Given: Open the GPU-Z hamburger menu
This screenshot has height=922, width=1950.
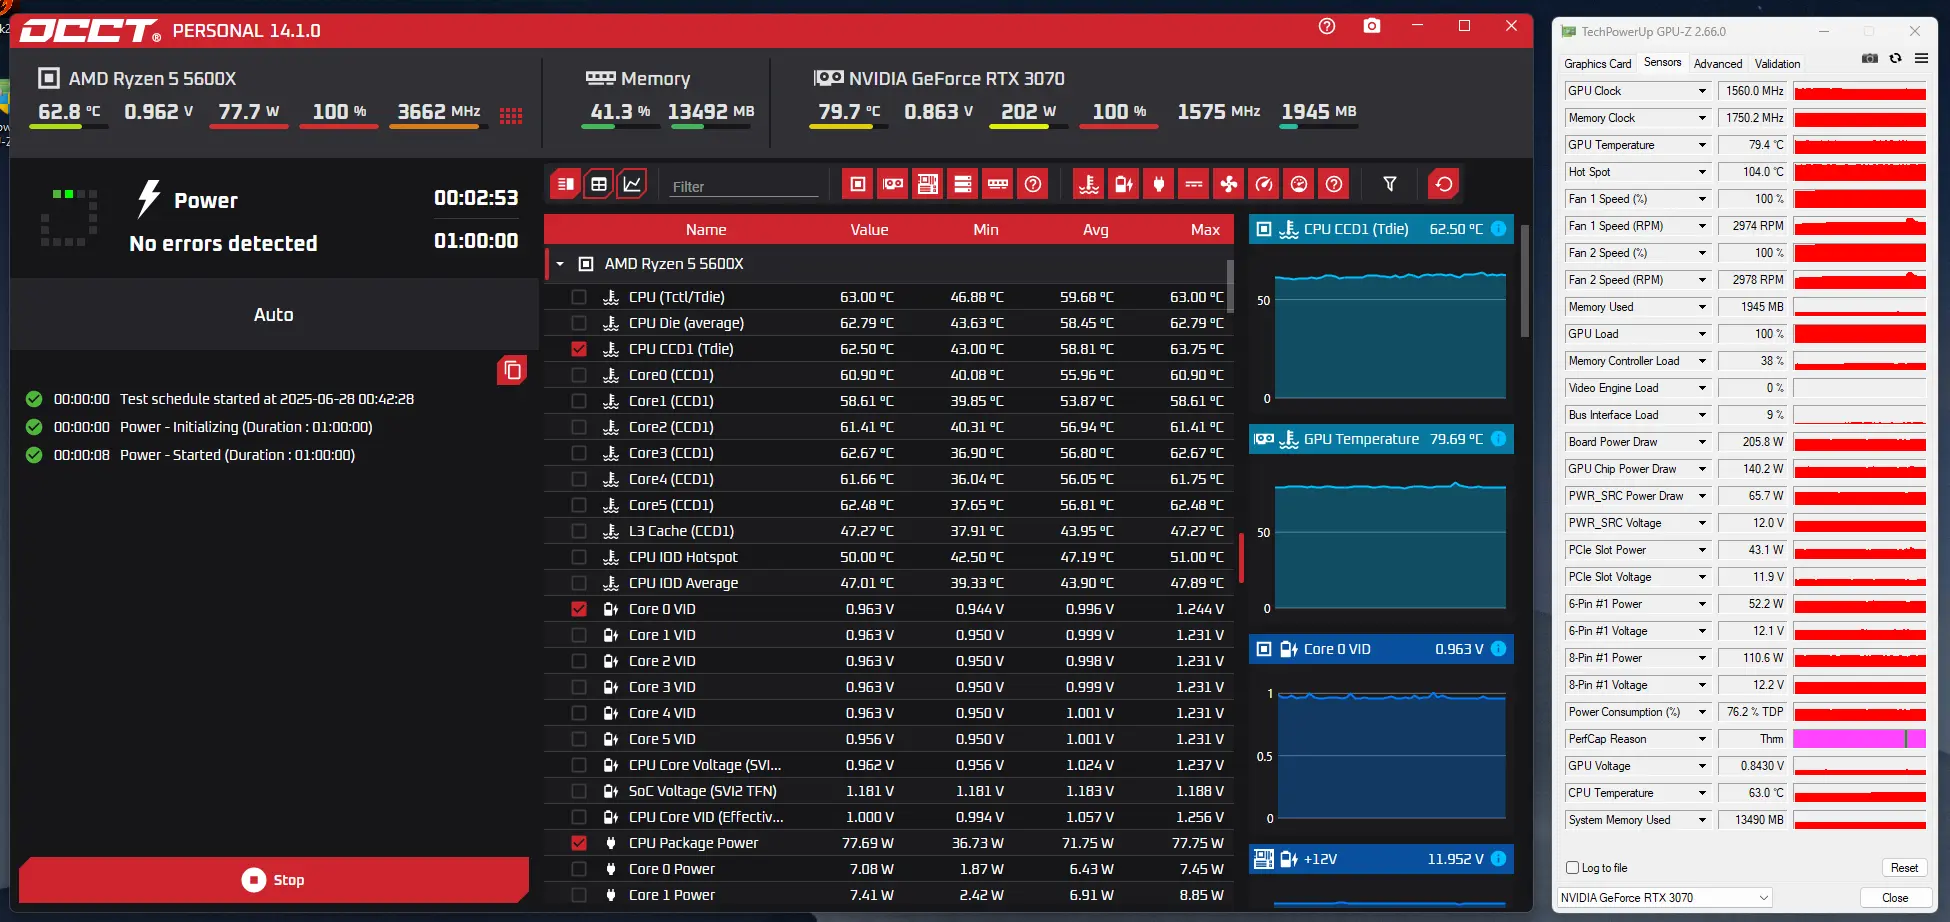Looking at the screenshot, I should click(x=1921, y=59).
